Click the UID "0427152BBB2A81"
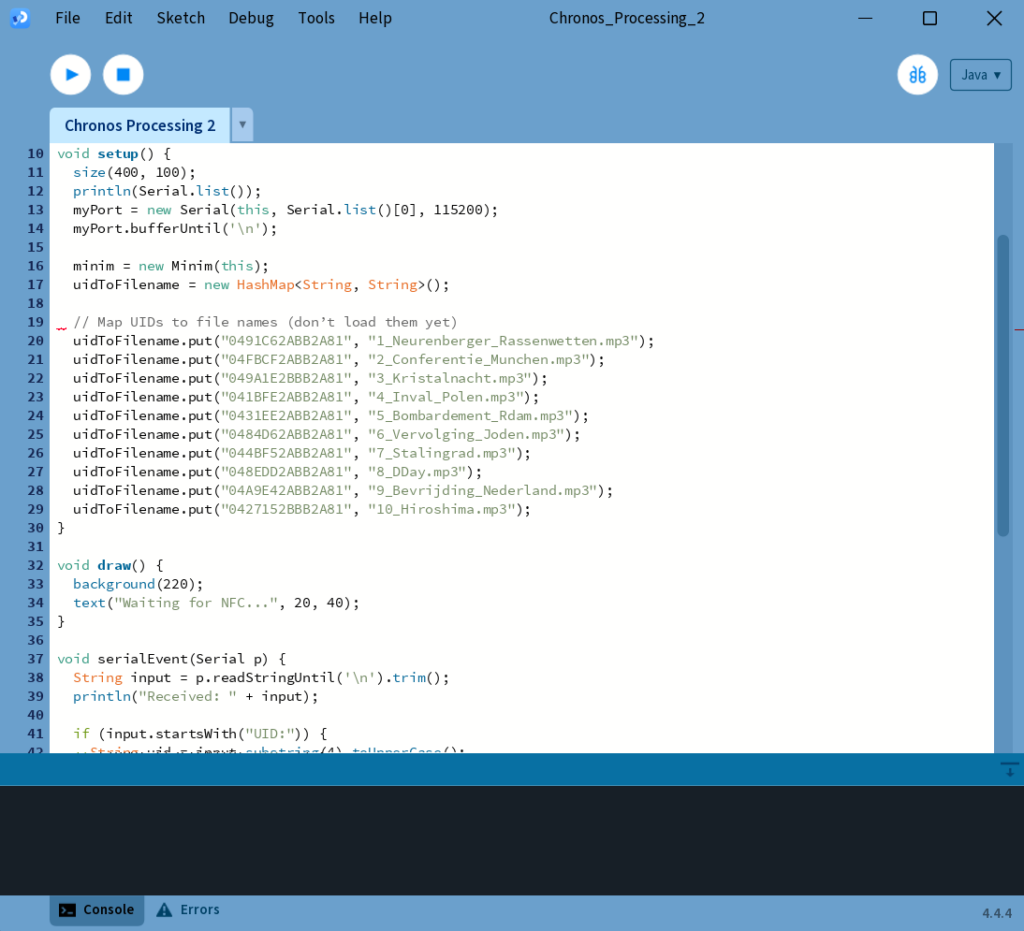Image resolution: width=1024 pixels, height=931 pixels. click(286, 509)
